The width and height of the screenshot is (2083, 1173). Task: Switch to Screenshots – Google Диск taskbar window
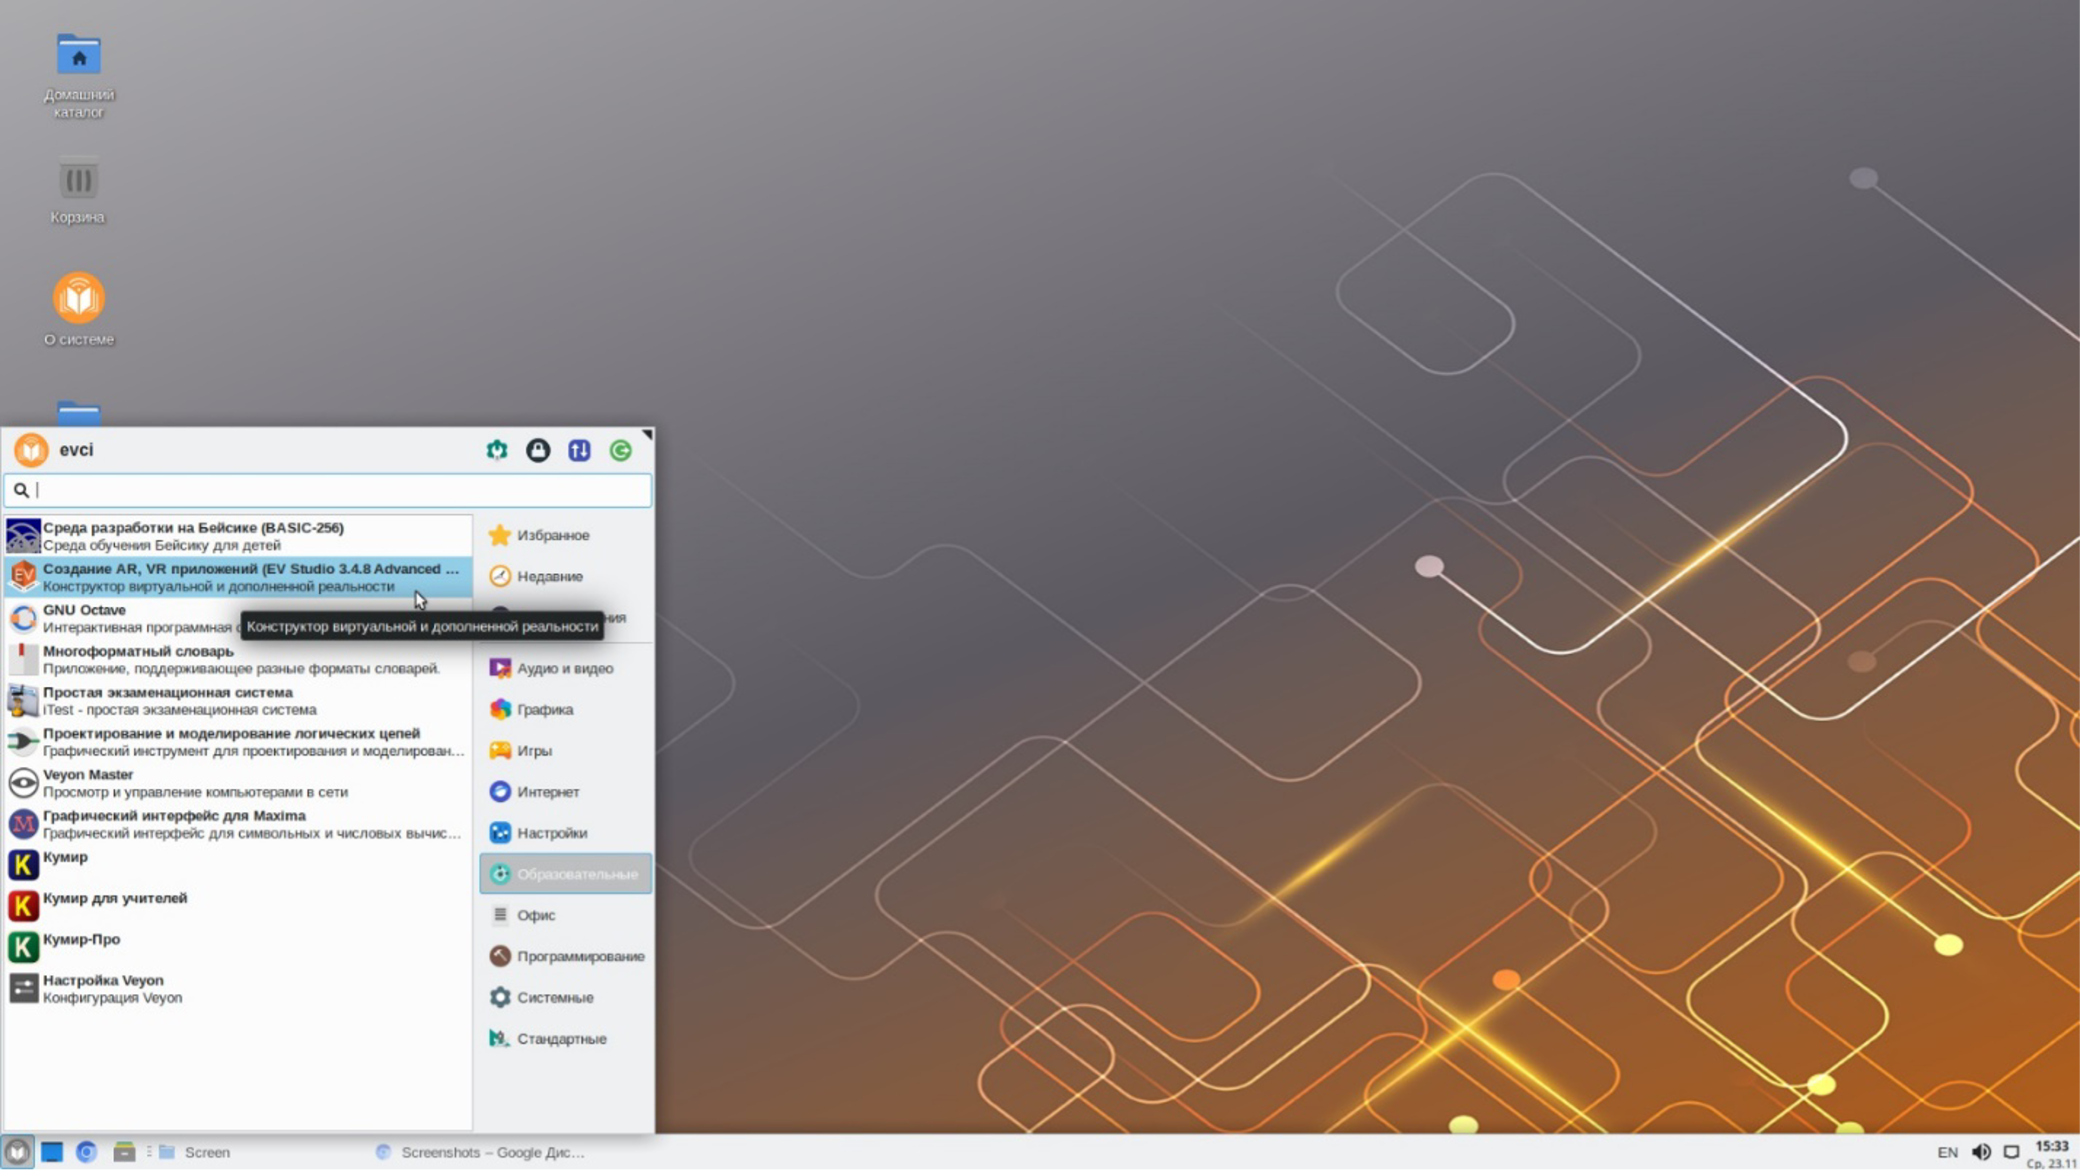pyautogui.click(x=482, y=1152)
